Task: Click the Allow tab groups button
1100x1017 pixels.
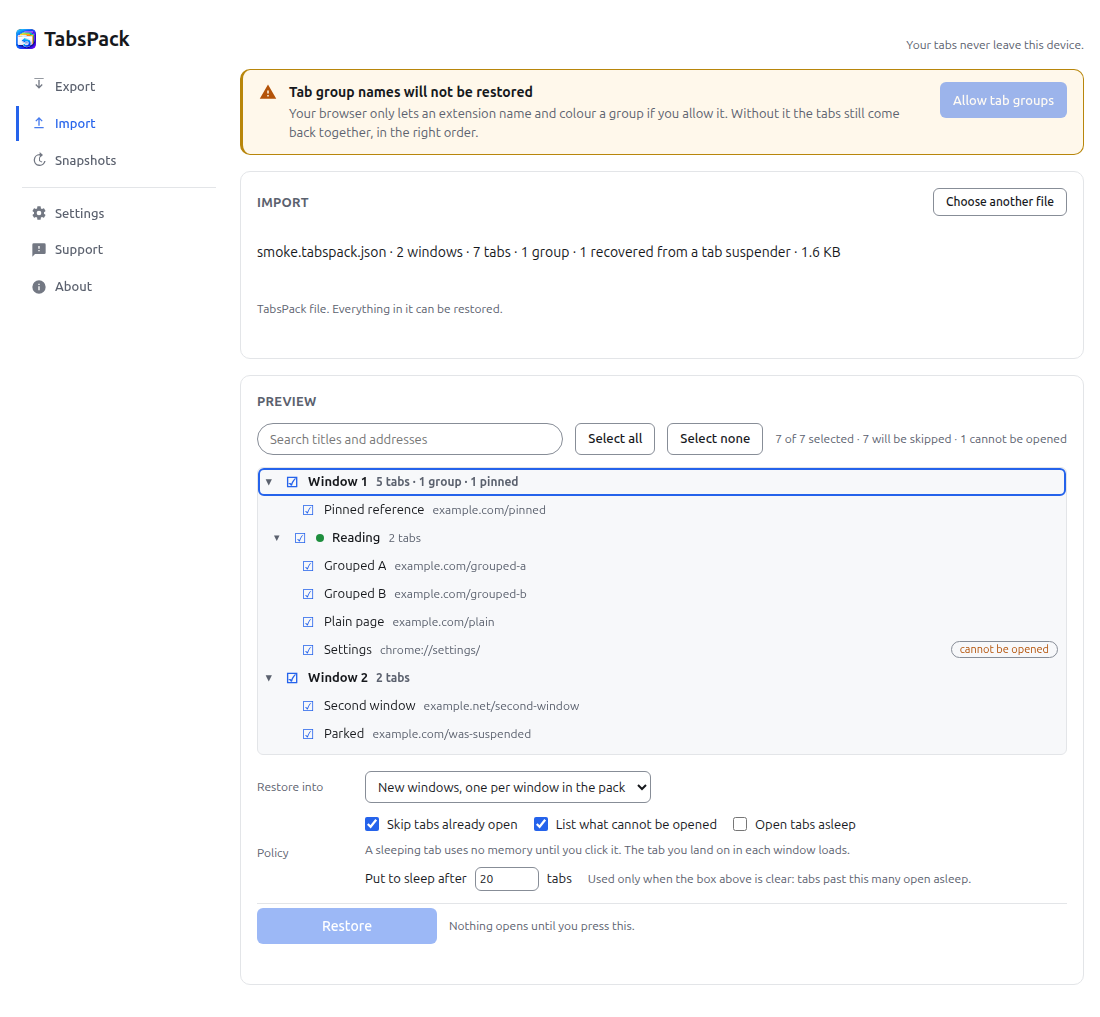Action: click(x=1003, y=100)
